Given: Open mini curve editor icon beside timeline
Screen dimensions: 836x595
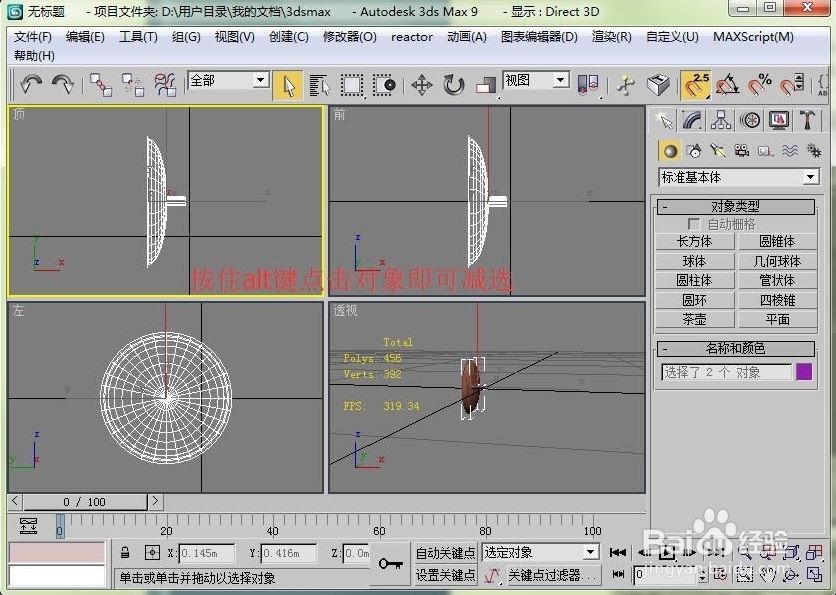Looking at the screenshot, I should tap(28, 526).
